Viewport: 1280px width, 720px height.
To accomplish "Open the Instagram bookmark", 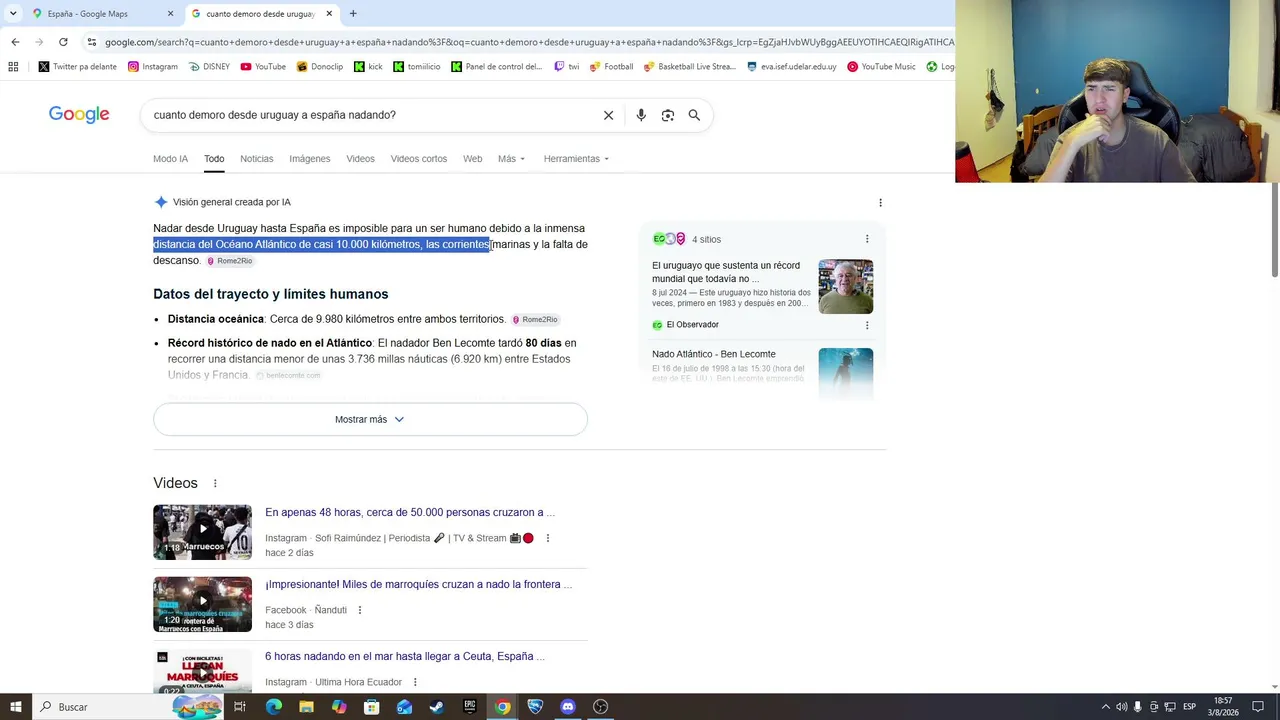I will point(153,67).
